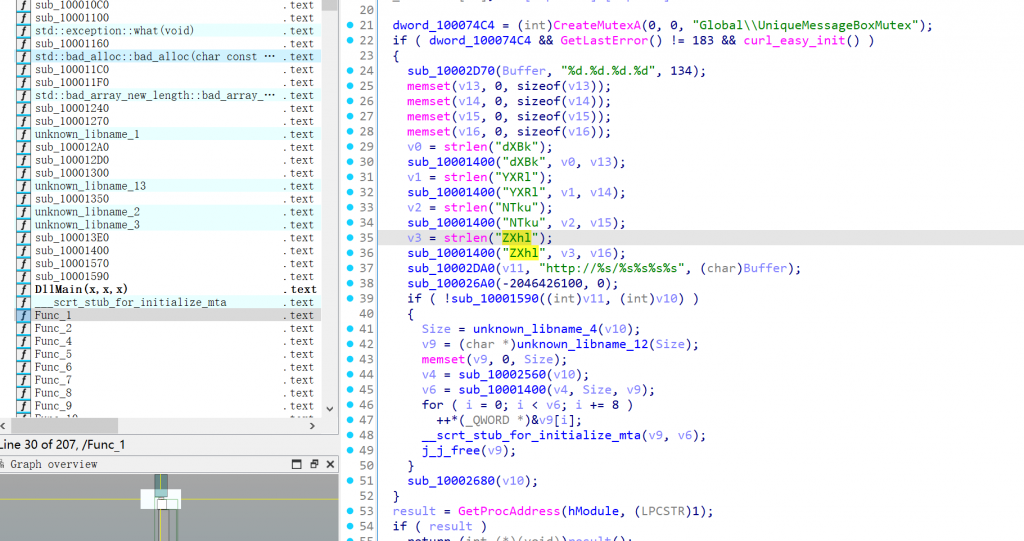Select sub_10001590 in functions list

coord(168,276)
